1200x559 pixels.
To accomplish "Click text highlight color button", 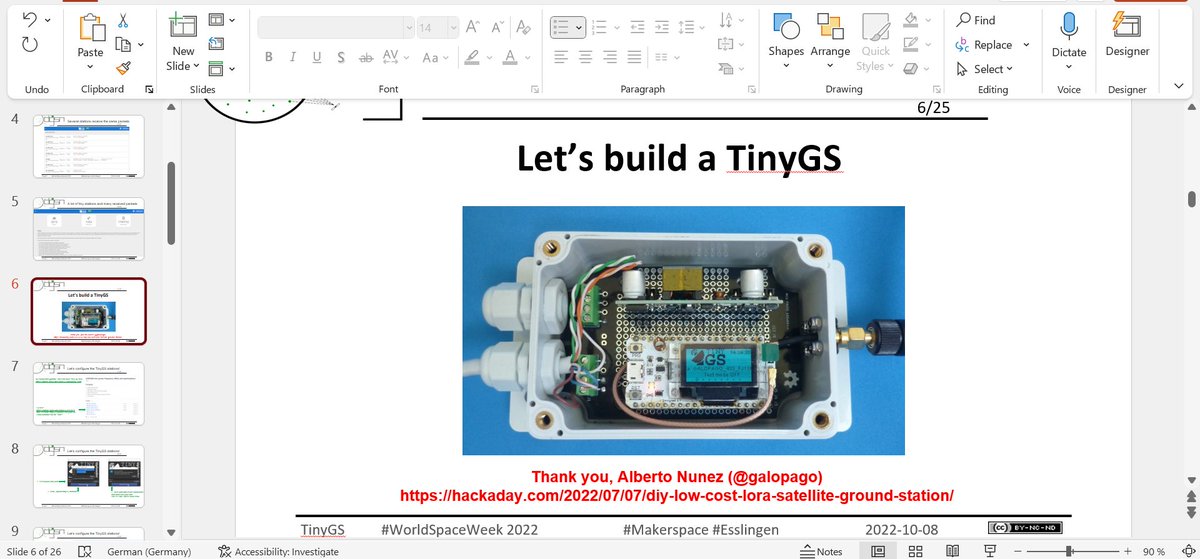I will [470, 57].
